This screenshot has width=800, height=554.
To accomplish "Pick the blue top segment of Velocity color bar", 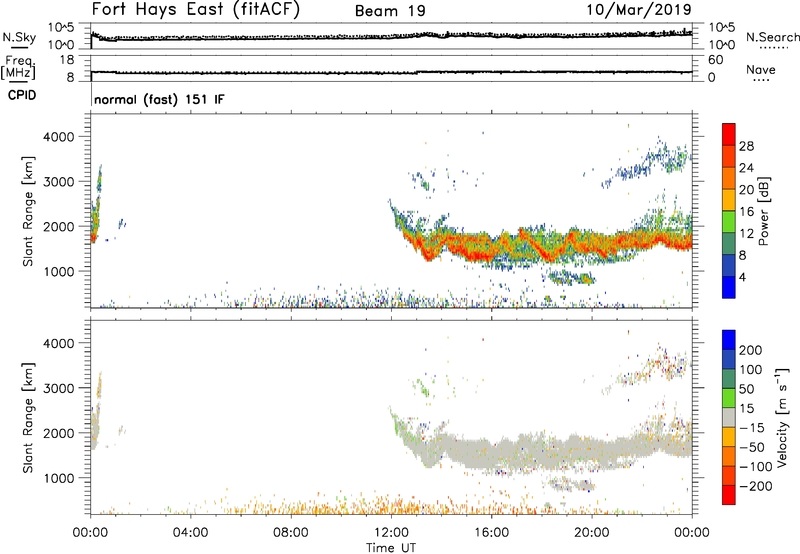I will 729,340.
